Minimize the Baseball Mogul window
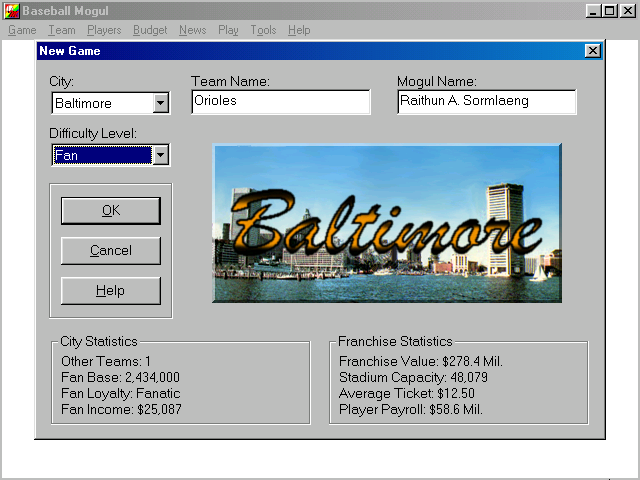The height and width of the screenshot is (480, 640). (593, 11)
